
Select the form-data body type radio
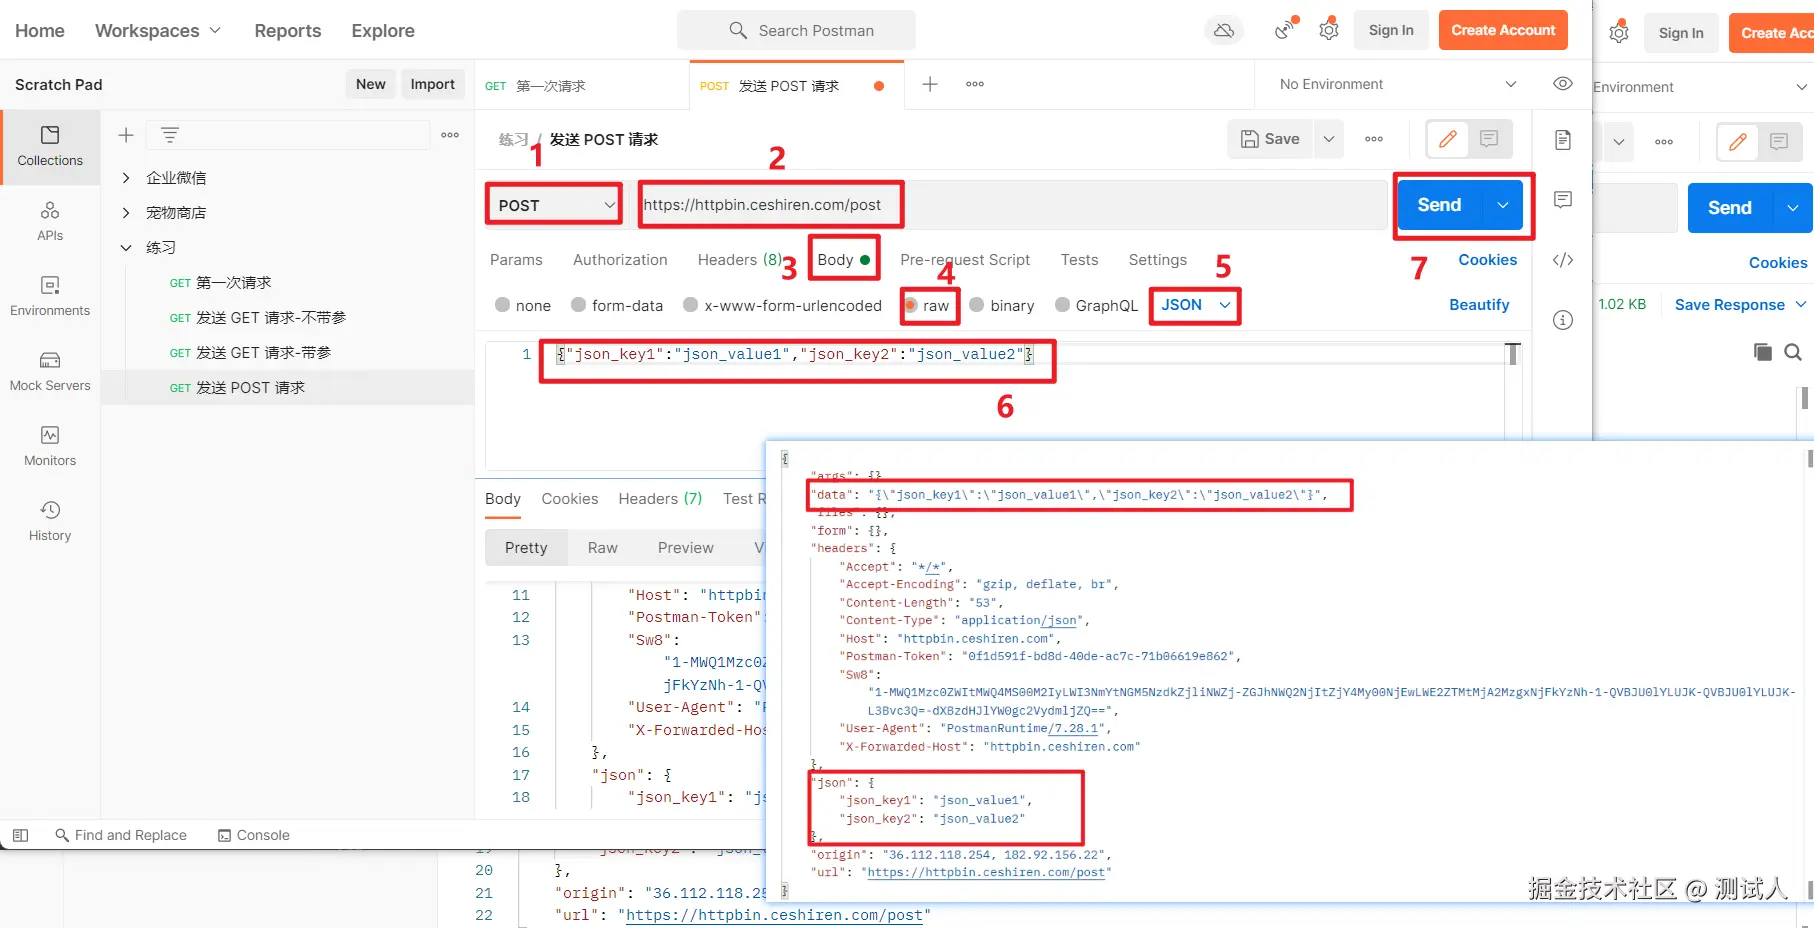578,305
